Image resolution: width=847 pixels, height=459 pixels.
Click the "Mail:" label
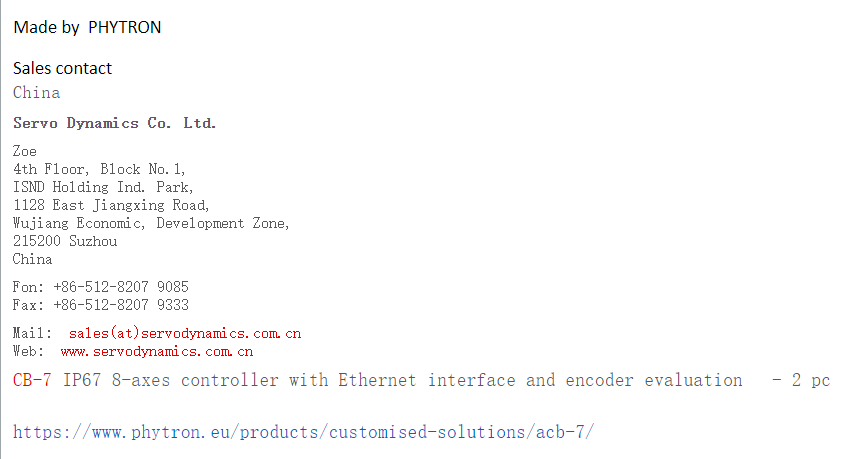coord(32,333)
